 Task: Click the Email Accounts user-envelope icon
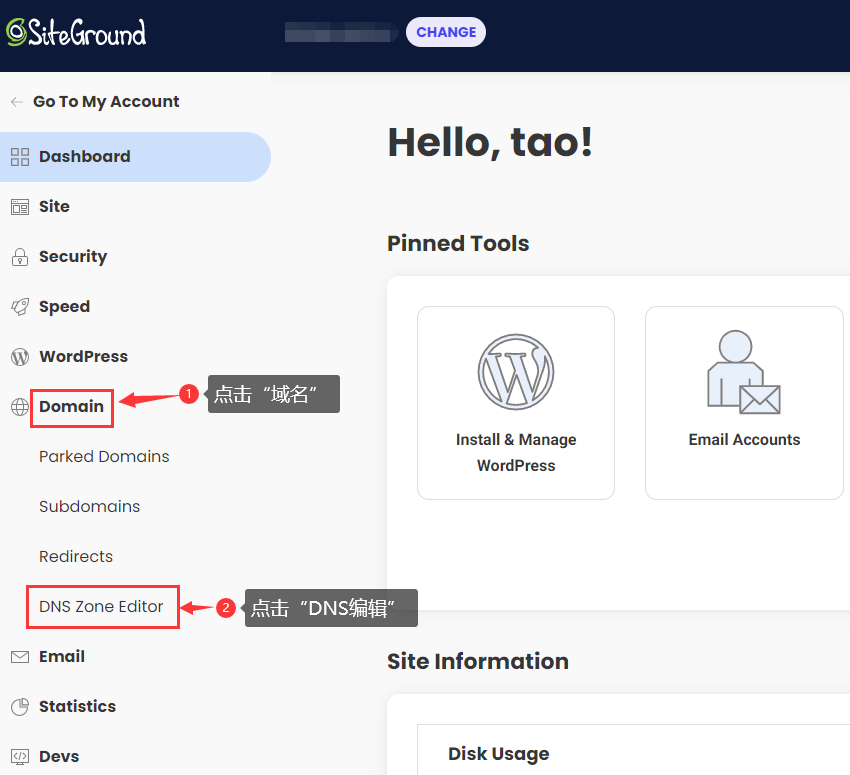744,372
